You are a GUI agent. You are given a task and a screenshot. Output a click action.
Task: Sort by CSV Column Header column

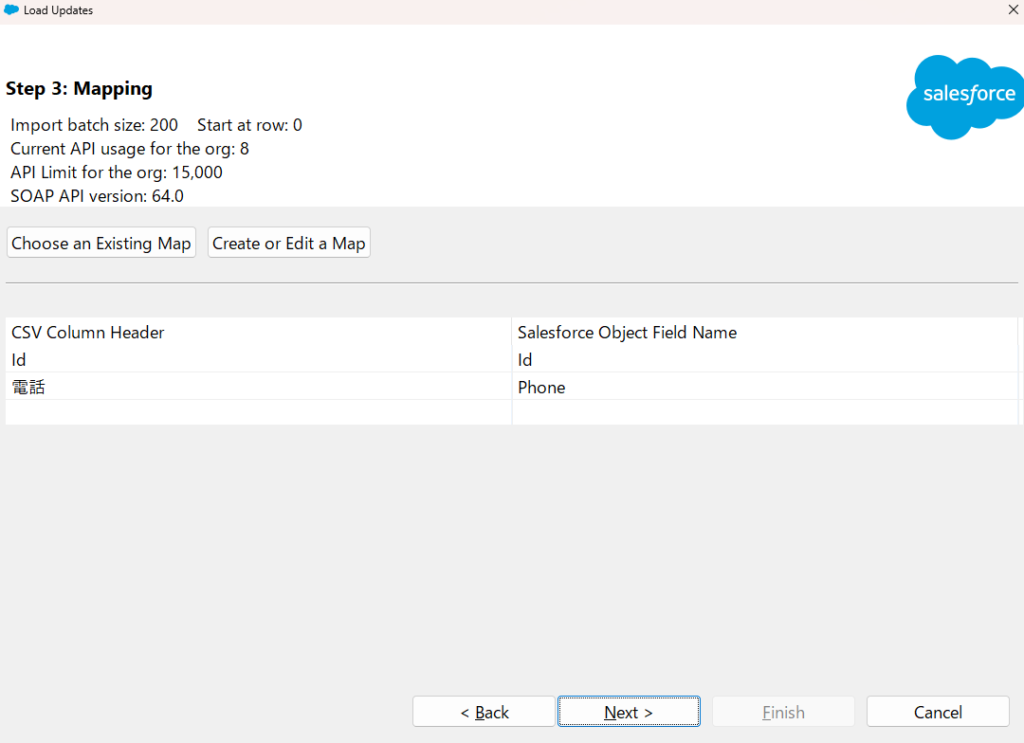[88, 332]
